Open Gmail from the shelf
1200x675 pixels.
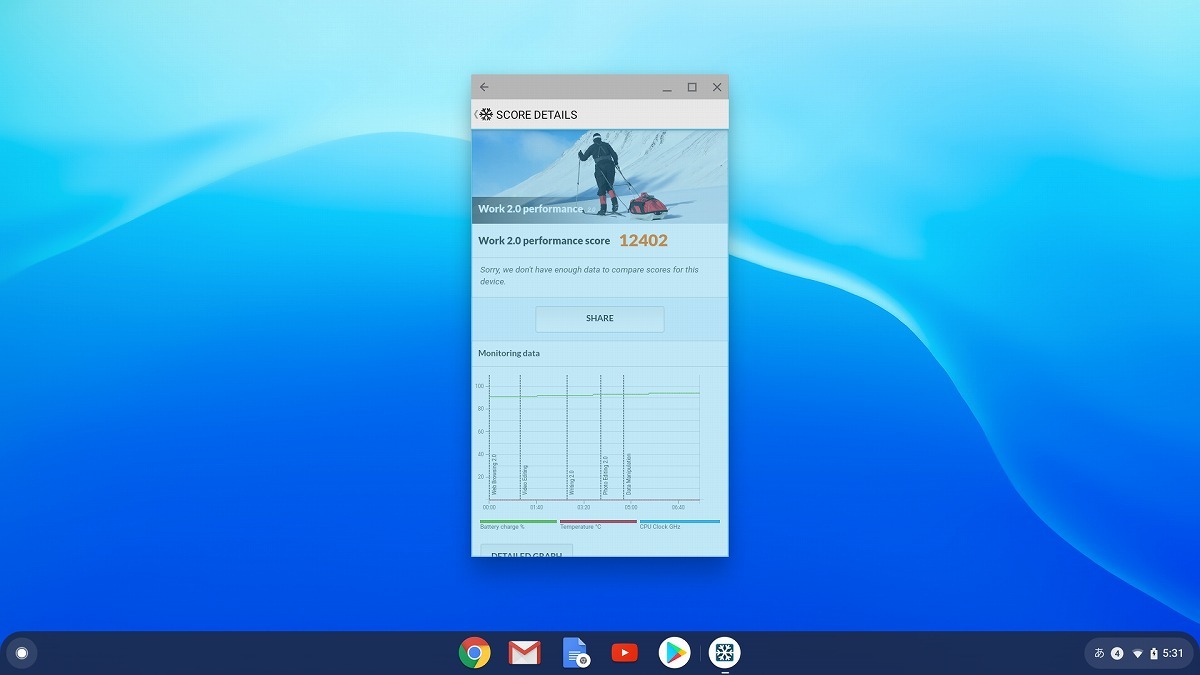coord(524,653)
